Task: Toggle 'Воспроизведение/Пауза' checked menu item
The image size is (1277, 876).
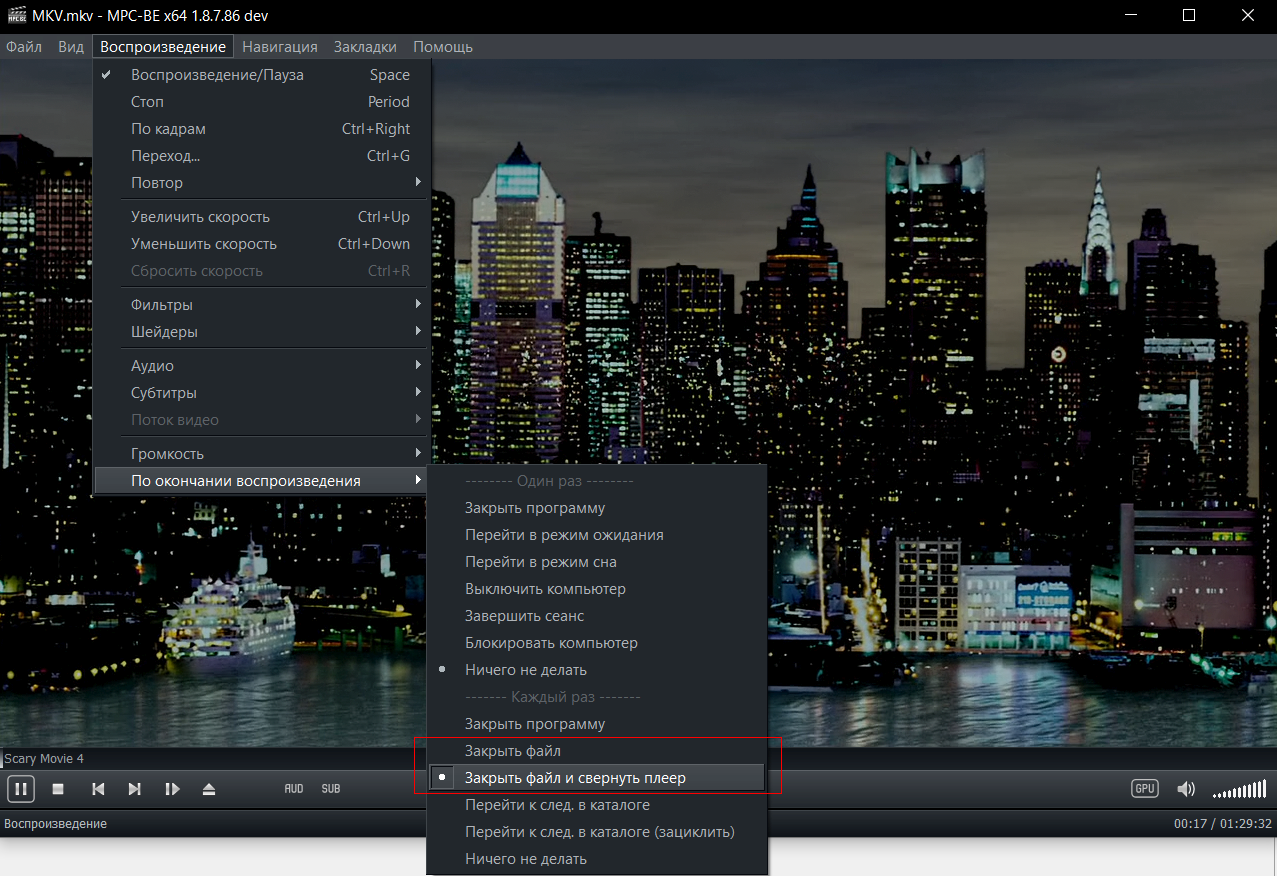Action: pos(217,75)
